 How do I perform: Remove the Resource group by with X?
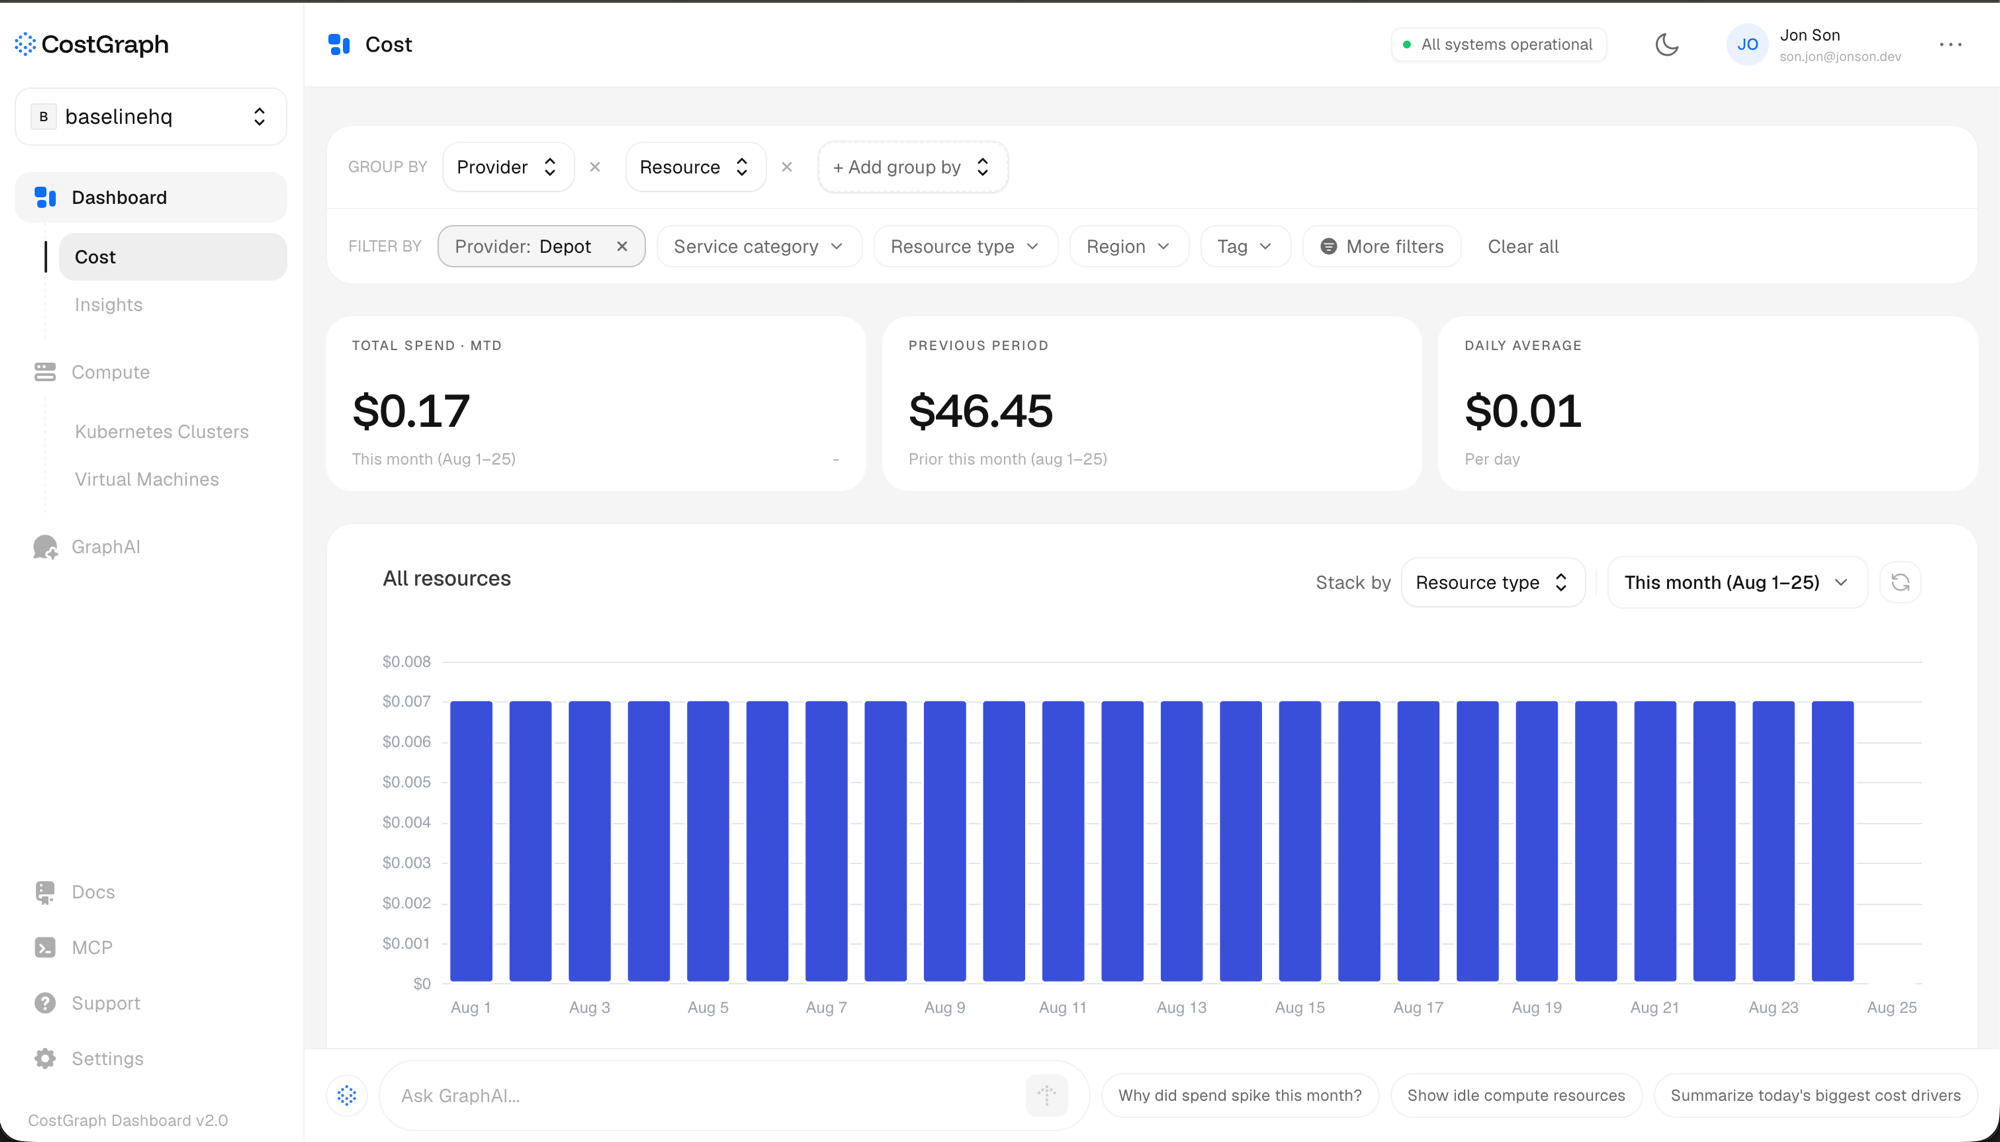click(787, 167)
